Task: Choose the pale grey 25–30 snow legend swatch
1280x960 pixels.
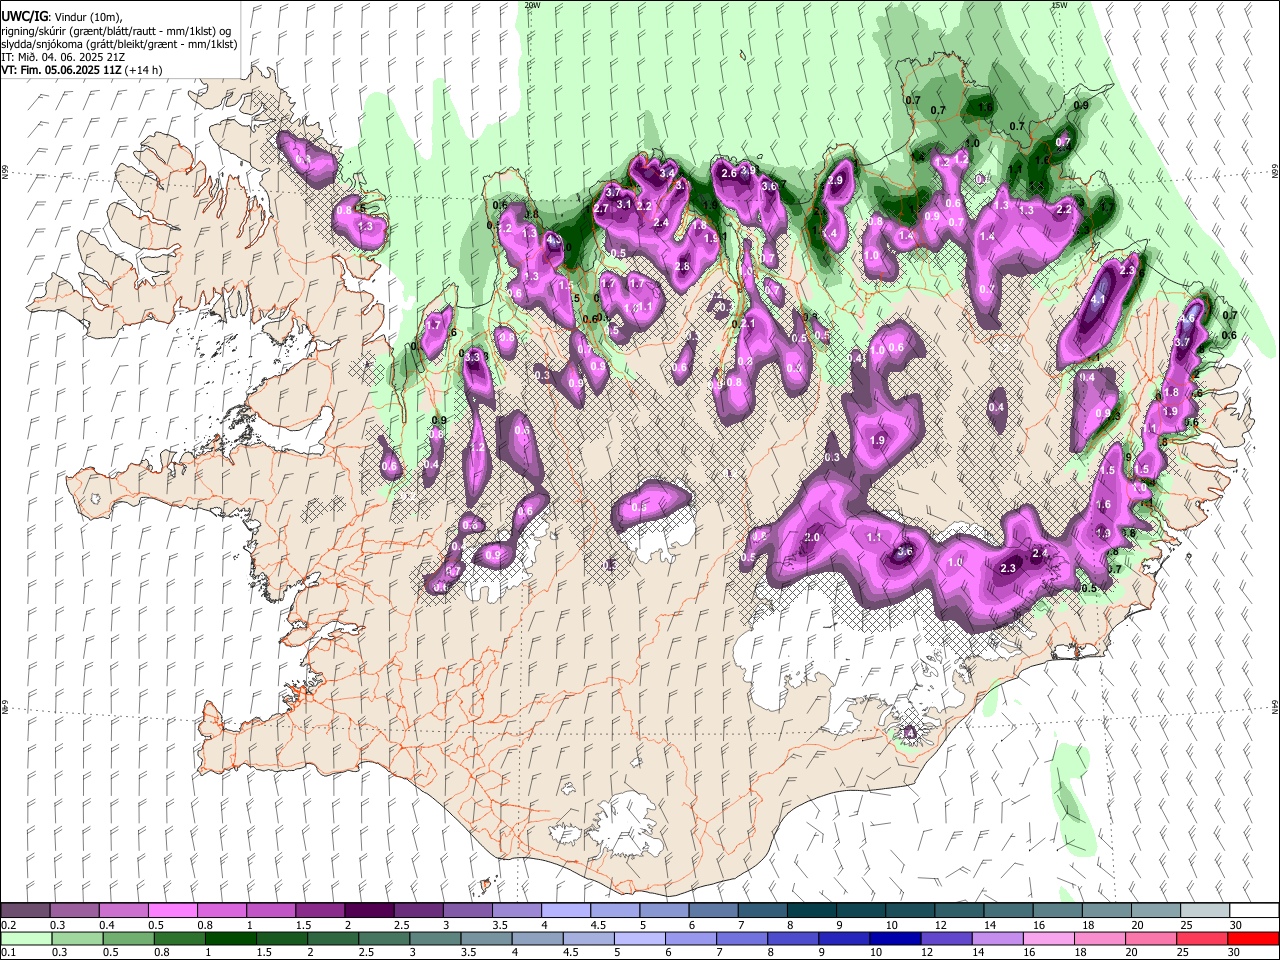Action: pos(1205,911)
